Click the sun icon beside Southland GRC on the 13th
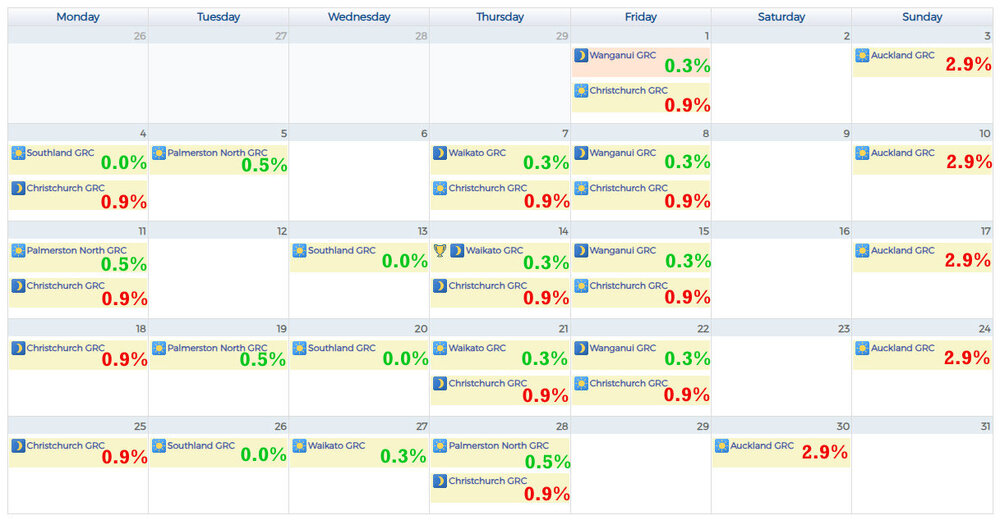The width and height of the screenshot is (1000, 520). coord(299,251)
